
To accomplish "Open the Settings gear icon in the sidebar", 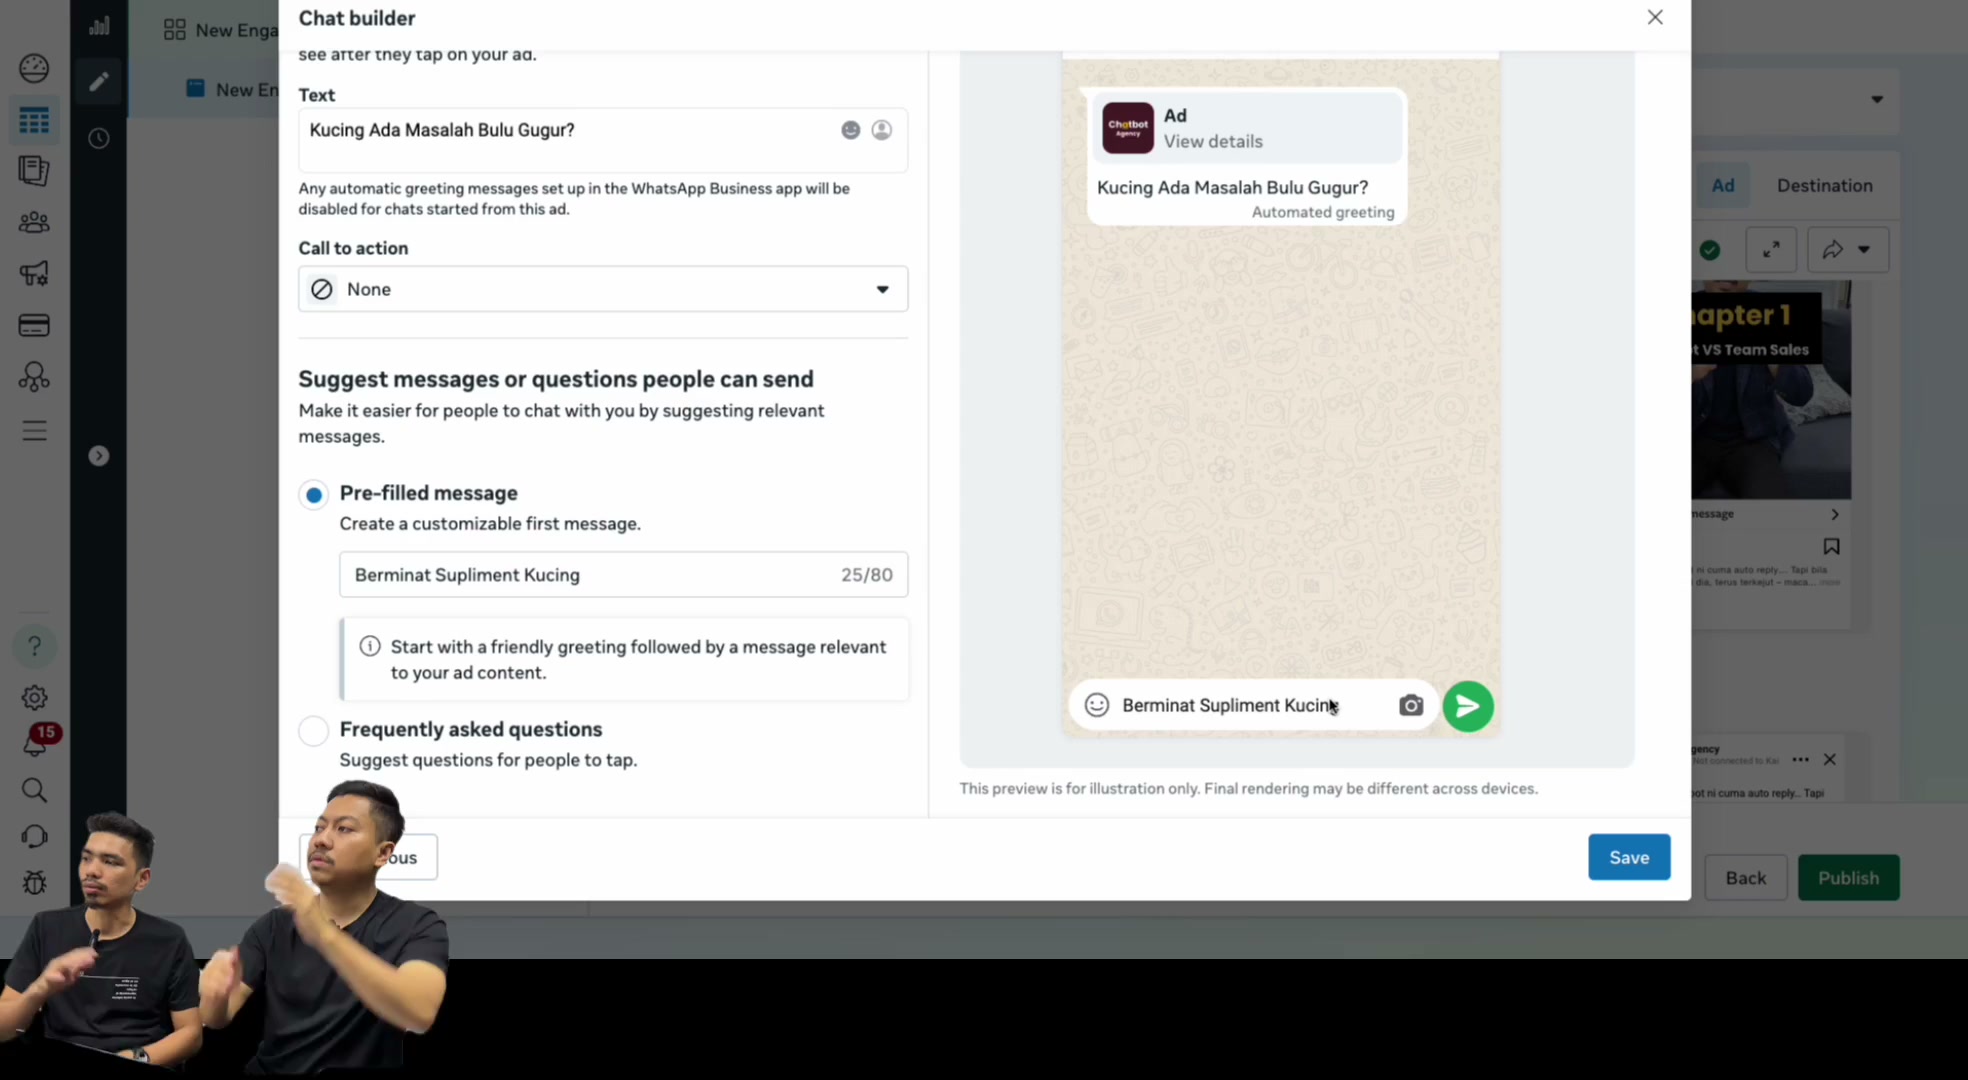I will click(x=34, y=697).
